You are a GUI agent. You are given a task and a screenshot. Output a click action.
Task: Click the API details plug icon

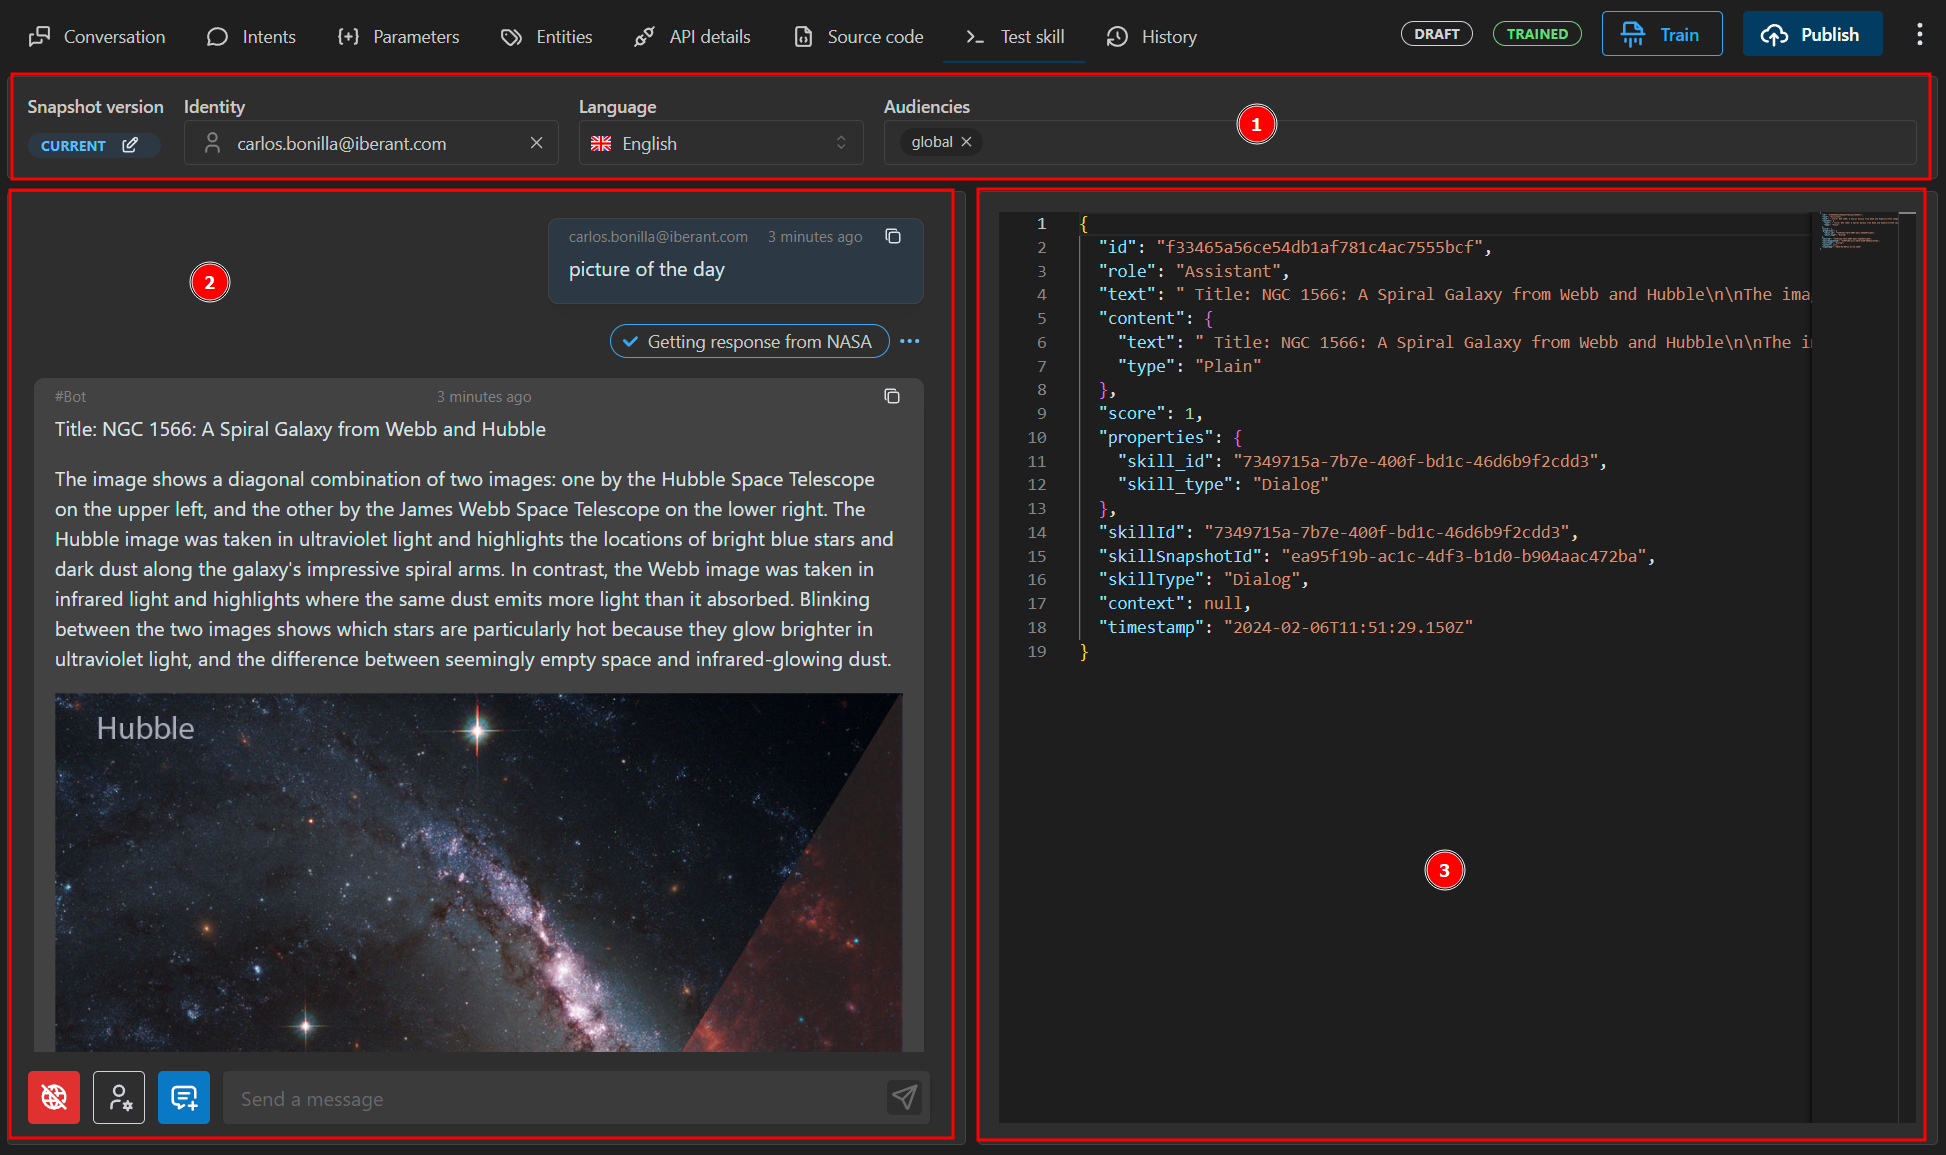click(x=644, y=37)
